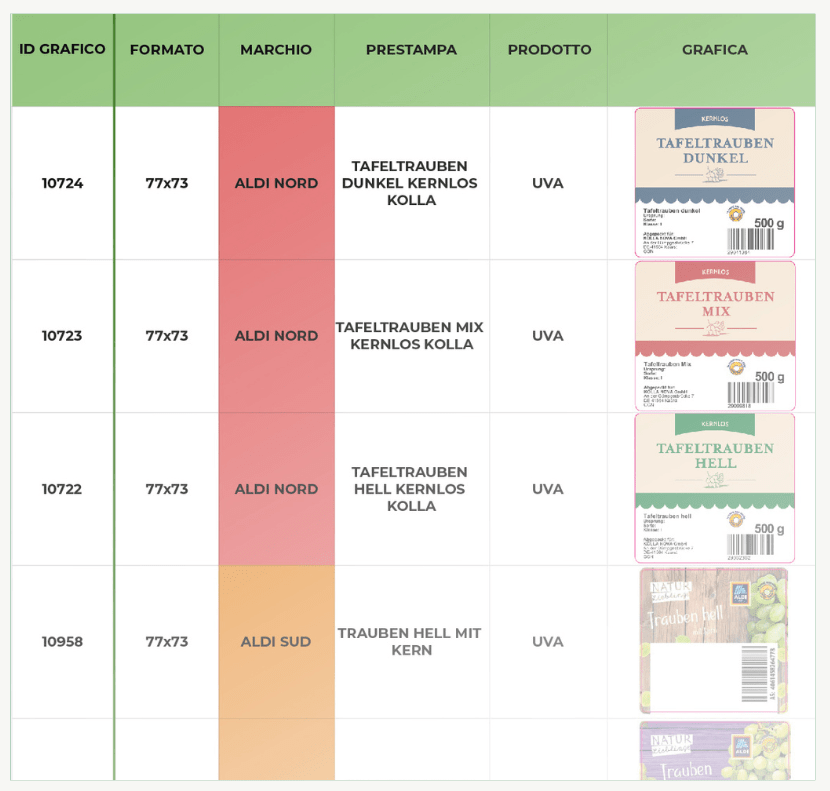Click the UVA product in row 10723
830x791 pixels.
[x=548, y=336]
